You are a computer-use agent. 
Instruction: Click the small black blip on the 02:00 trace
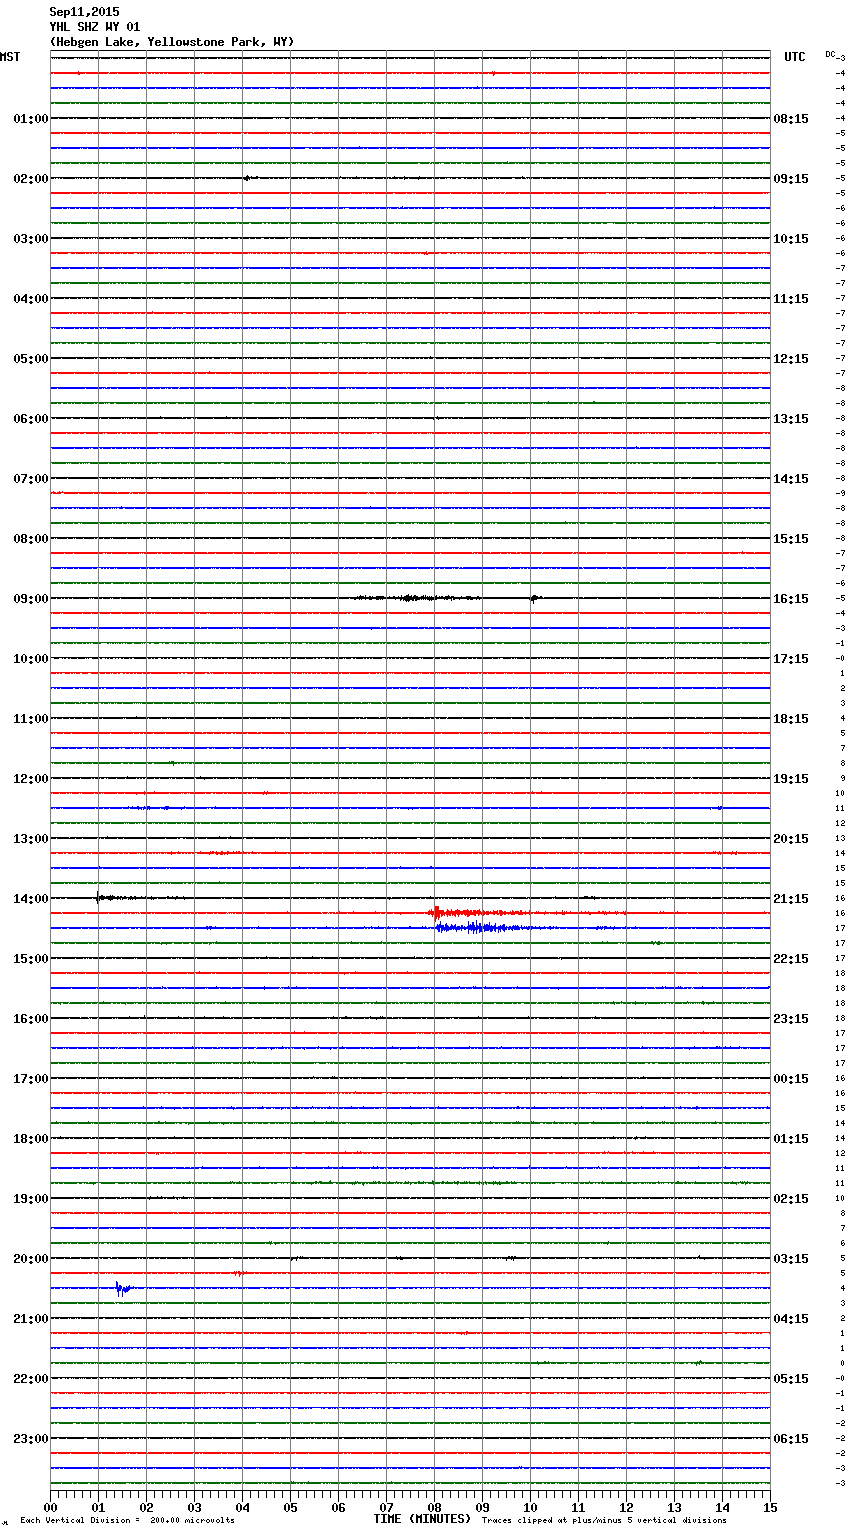(x=249, y=178)
